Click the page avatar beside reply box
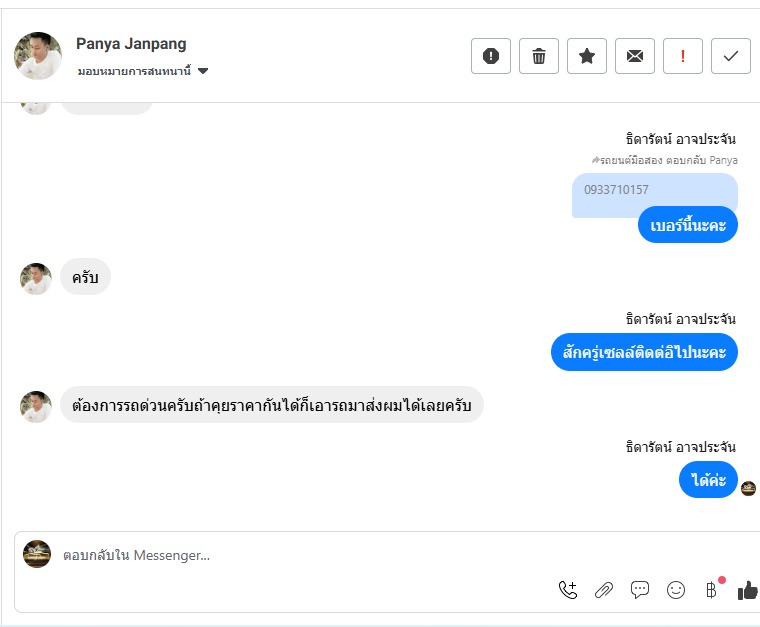Screen dimensions: 760x627 point(37,554)
